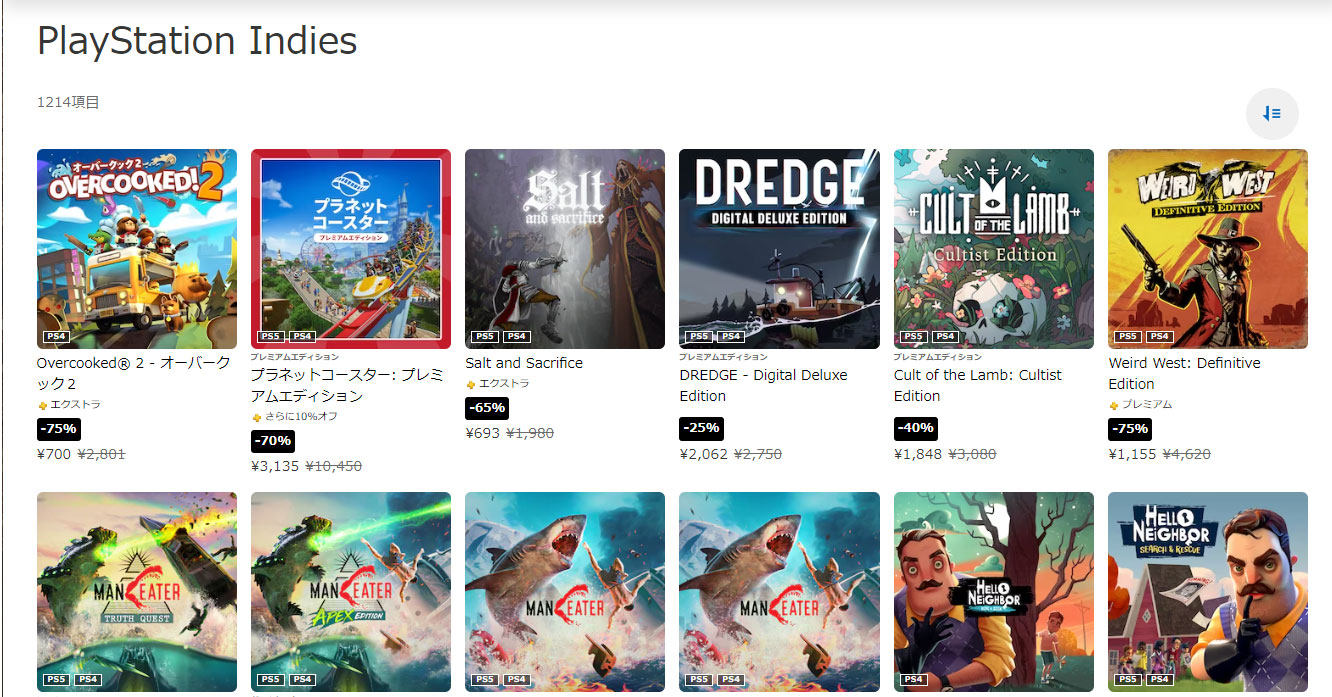Open the Salt and Sacrifice cover art
Viewport: 1332px width, 697px height.
coord(565,249)
